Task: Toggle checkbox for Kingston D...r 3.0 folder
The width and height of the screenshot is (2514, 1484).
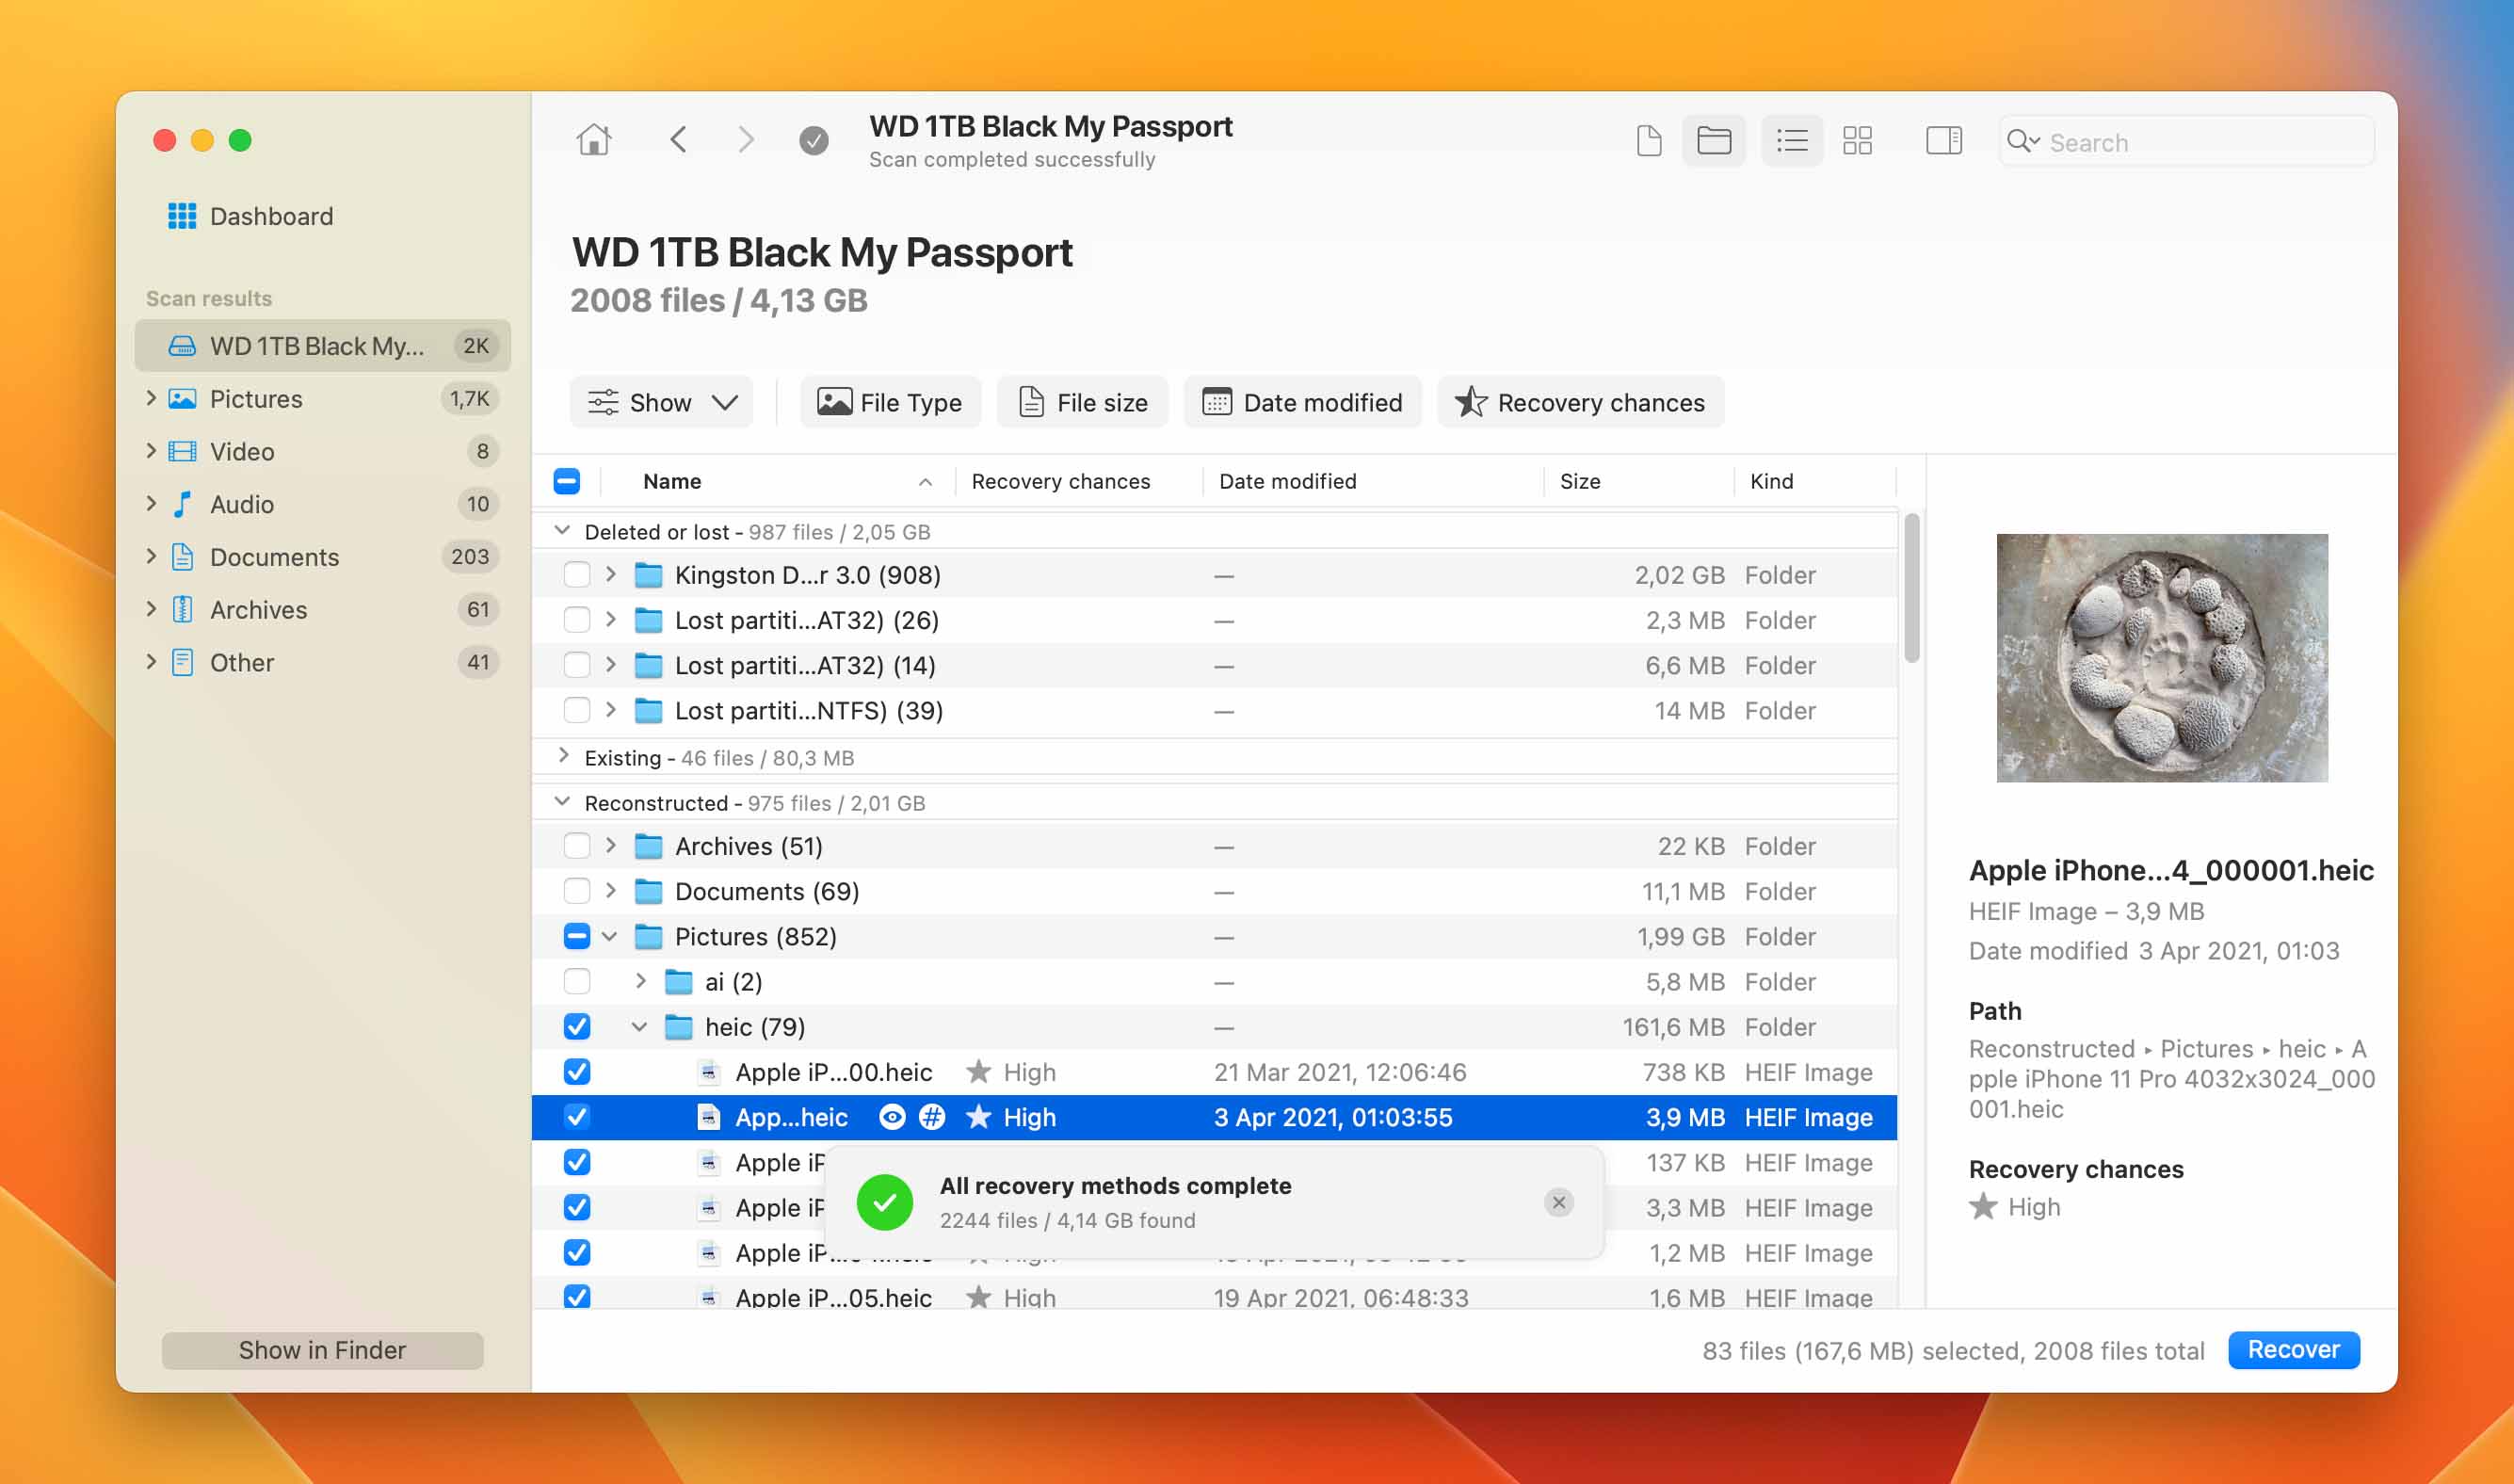Action: (578, 574)
